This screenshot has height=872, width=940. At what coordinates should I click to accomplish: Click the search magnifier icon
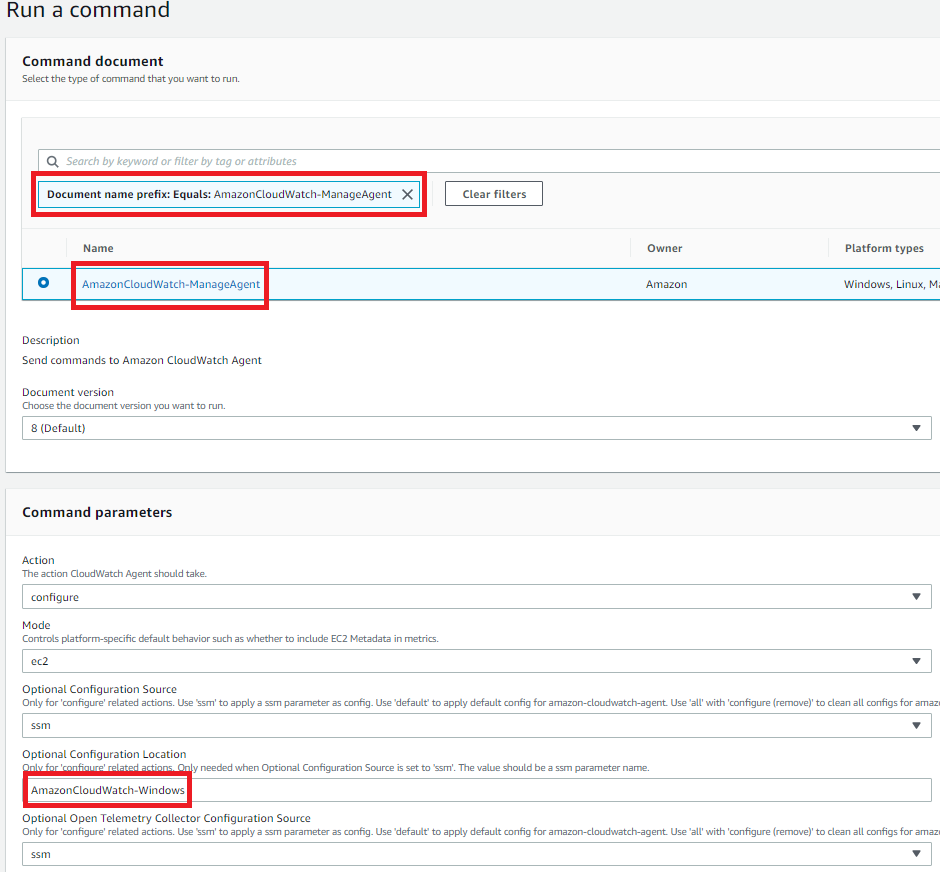coord(52,161)
